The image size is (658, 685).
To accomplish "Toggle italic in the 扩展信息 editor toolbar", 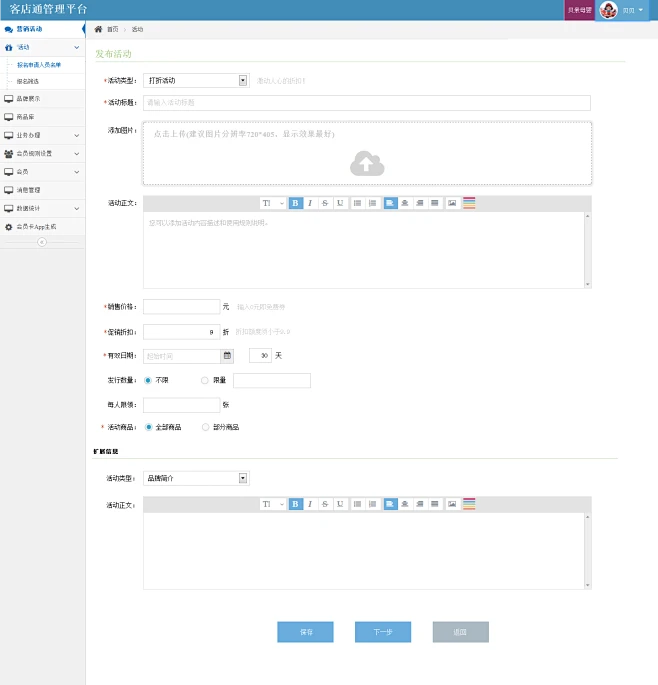I will (310, 504).
